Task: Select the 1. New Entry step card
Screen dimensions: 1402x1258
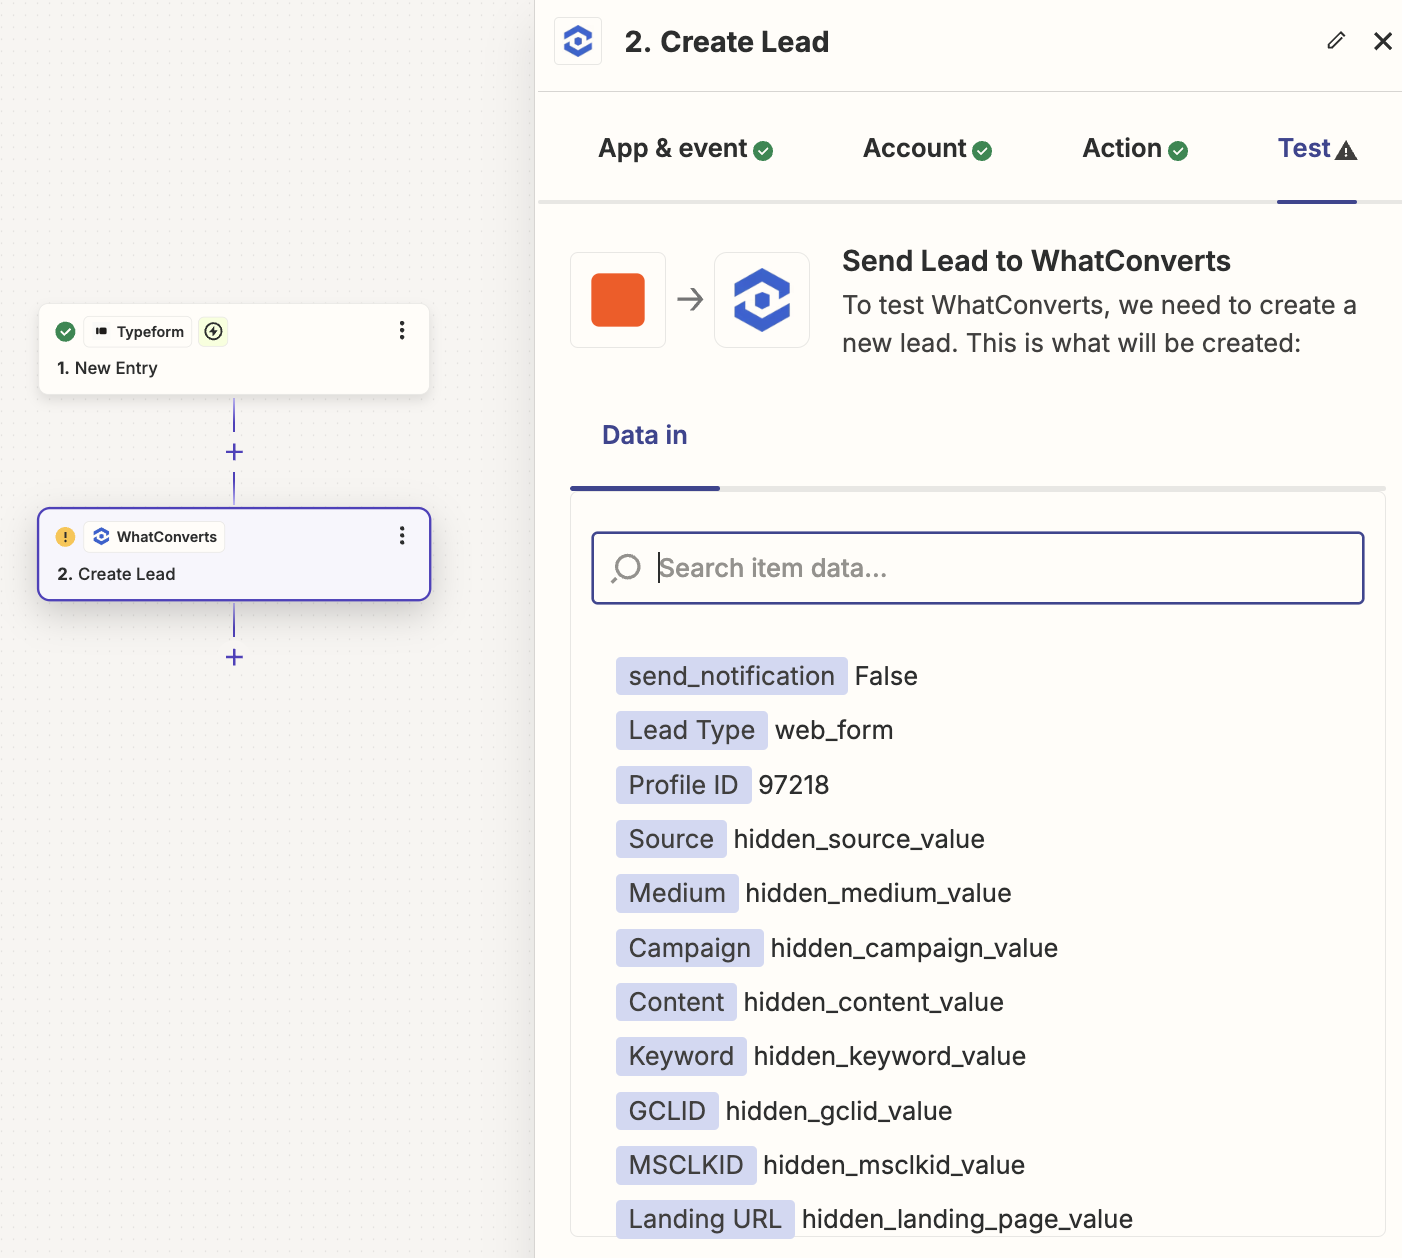Action: (234, 349)
